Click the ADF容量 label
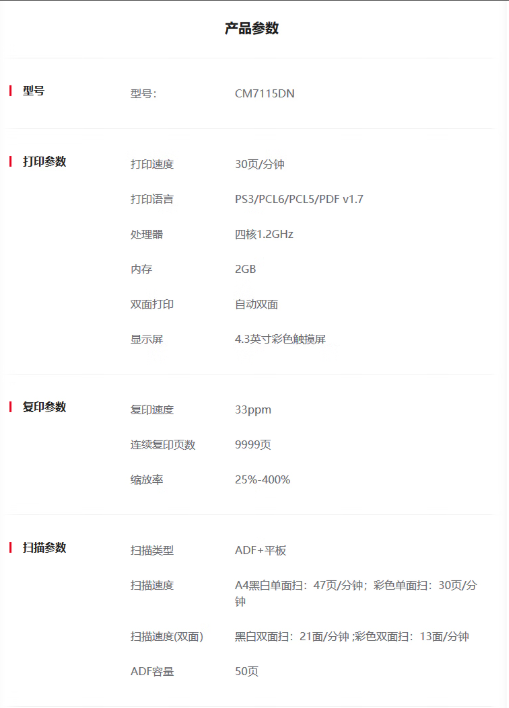This screenshot has width=509, height=708. (x=152, y=671)
